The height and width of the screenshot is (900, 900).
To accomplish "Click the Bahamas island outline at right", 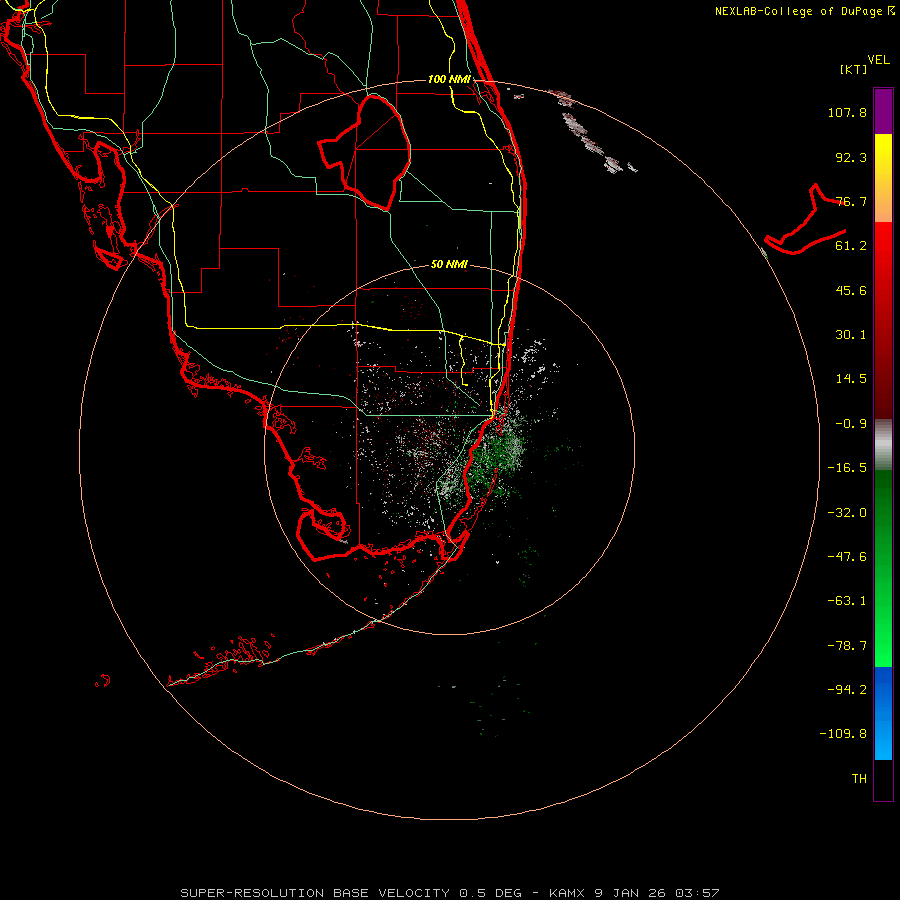I will (x=806, y=221).
